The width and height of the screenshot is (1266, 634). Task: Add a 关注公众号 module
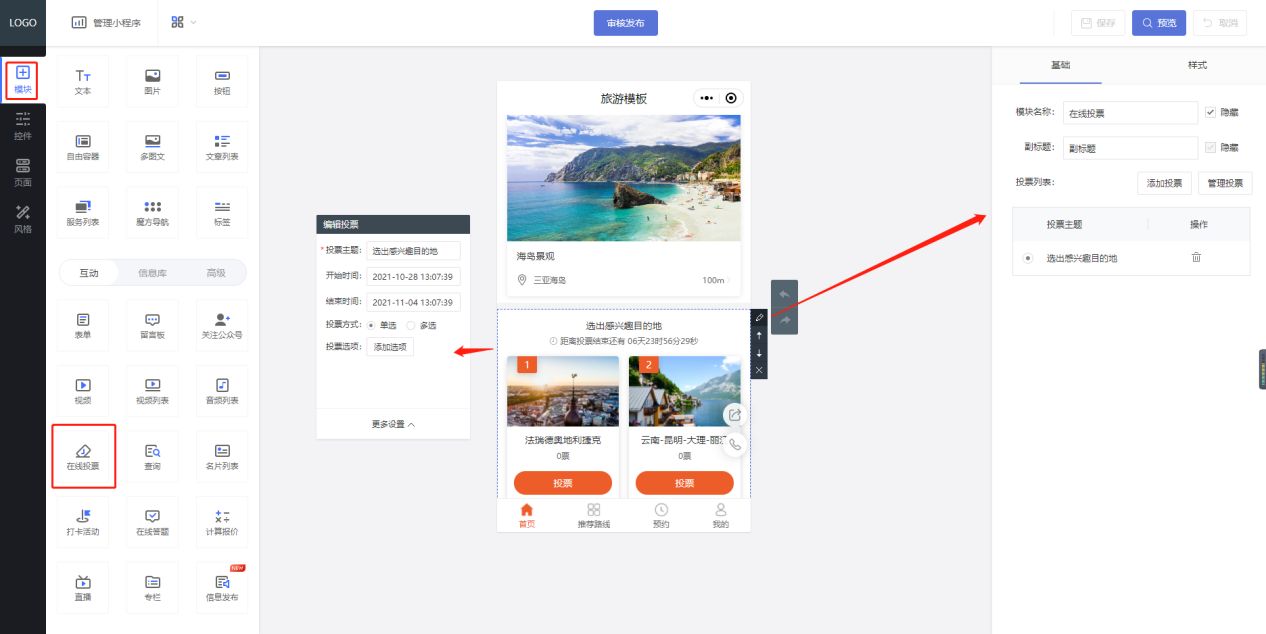[x=222, y=326]
